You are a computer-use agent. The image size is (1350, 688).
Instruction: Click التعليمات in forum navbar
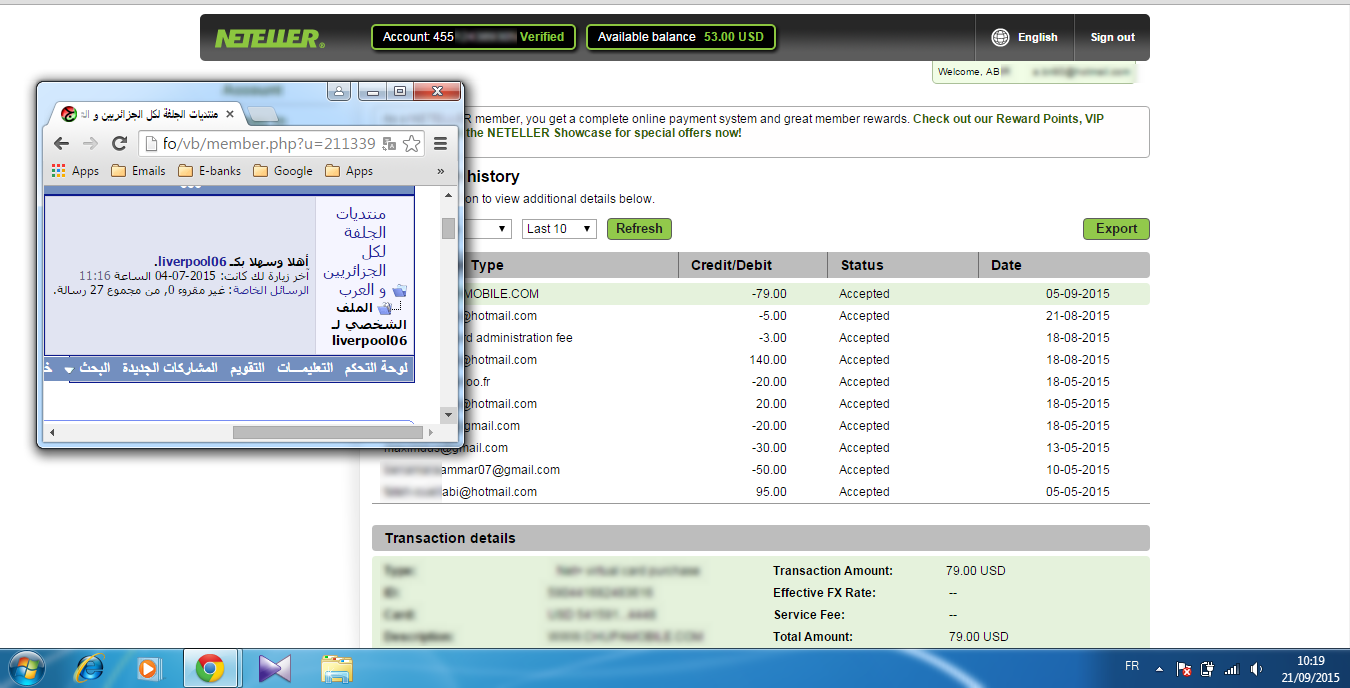coord(304,368)
